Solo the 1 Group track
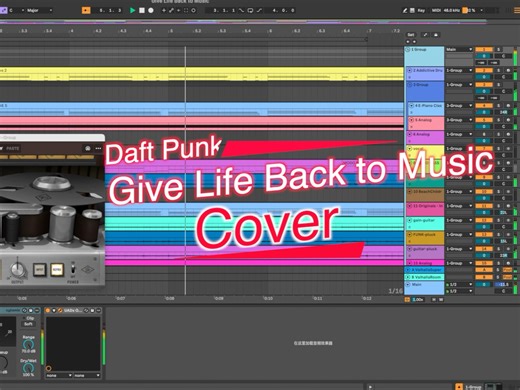The height and width of the screenshot is (390, 520). (x=499, y=49)
